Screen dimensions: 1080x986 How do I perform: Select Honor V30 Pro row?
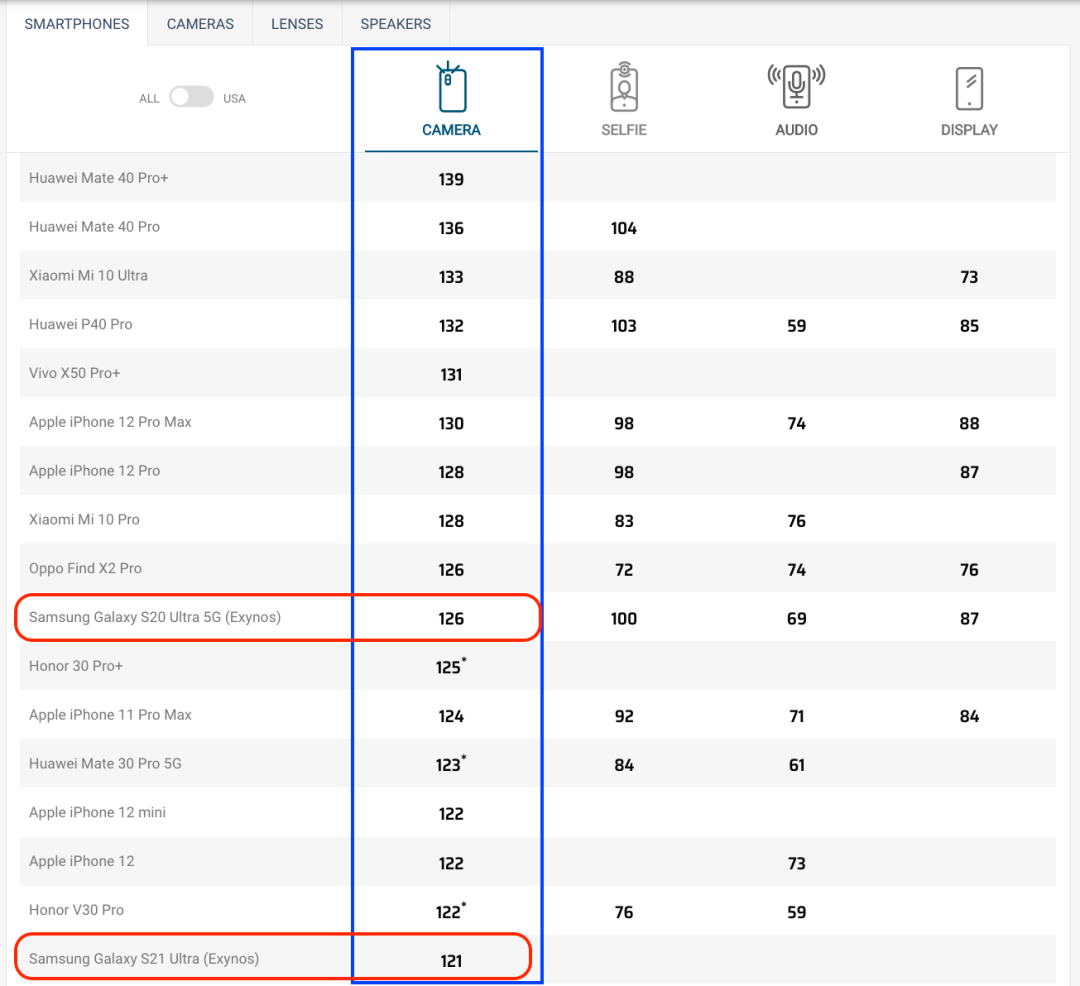point(537,910)
